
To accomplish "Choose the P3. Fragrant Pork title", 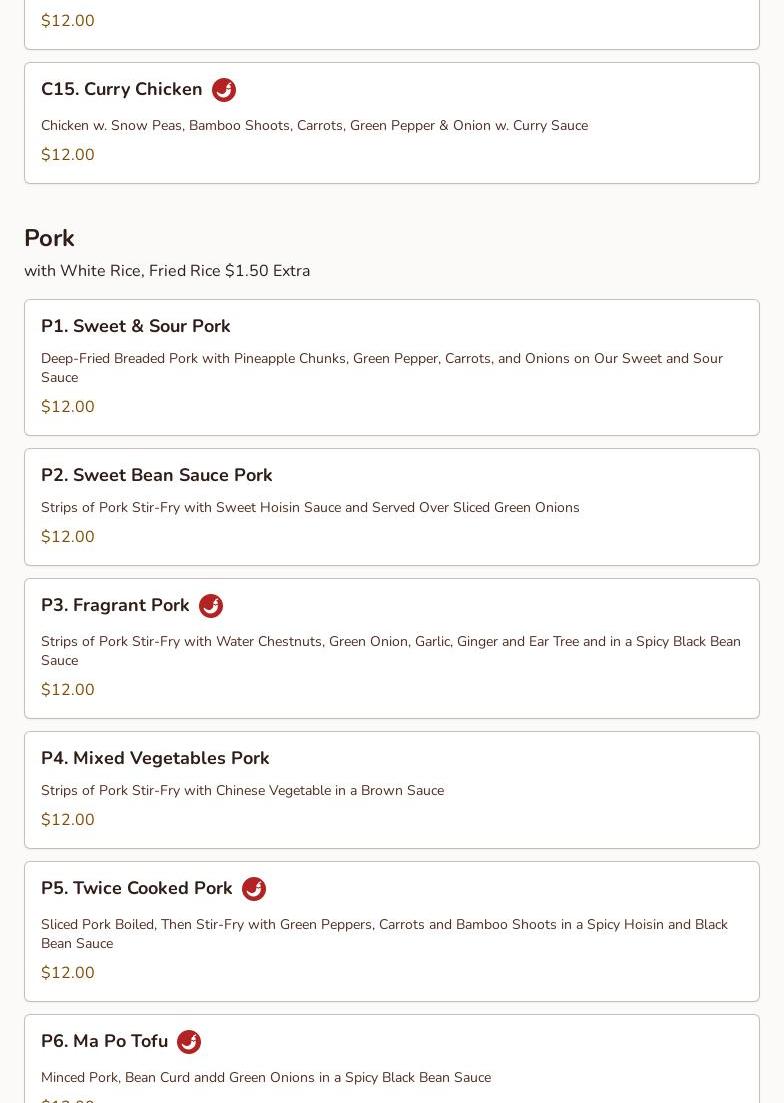I will point(115,605).
